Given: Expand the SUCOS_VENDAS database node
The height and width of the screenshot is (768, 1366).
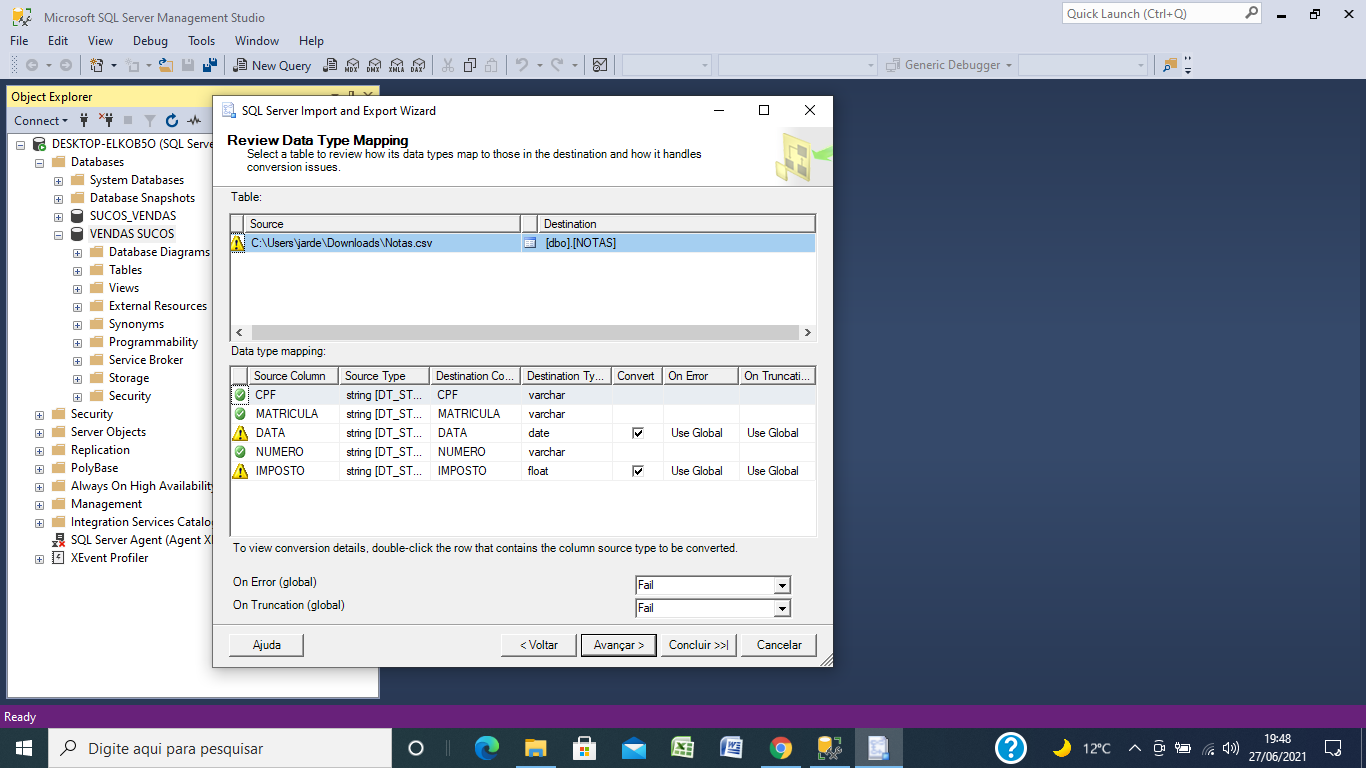Looking at the screenshot, I should tap(58, 216).
